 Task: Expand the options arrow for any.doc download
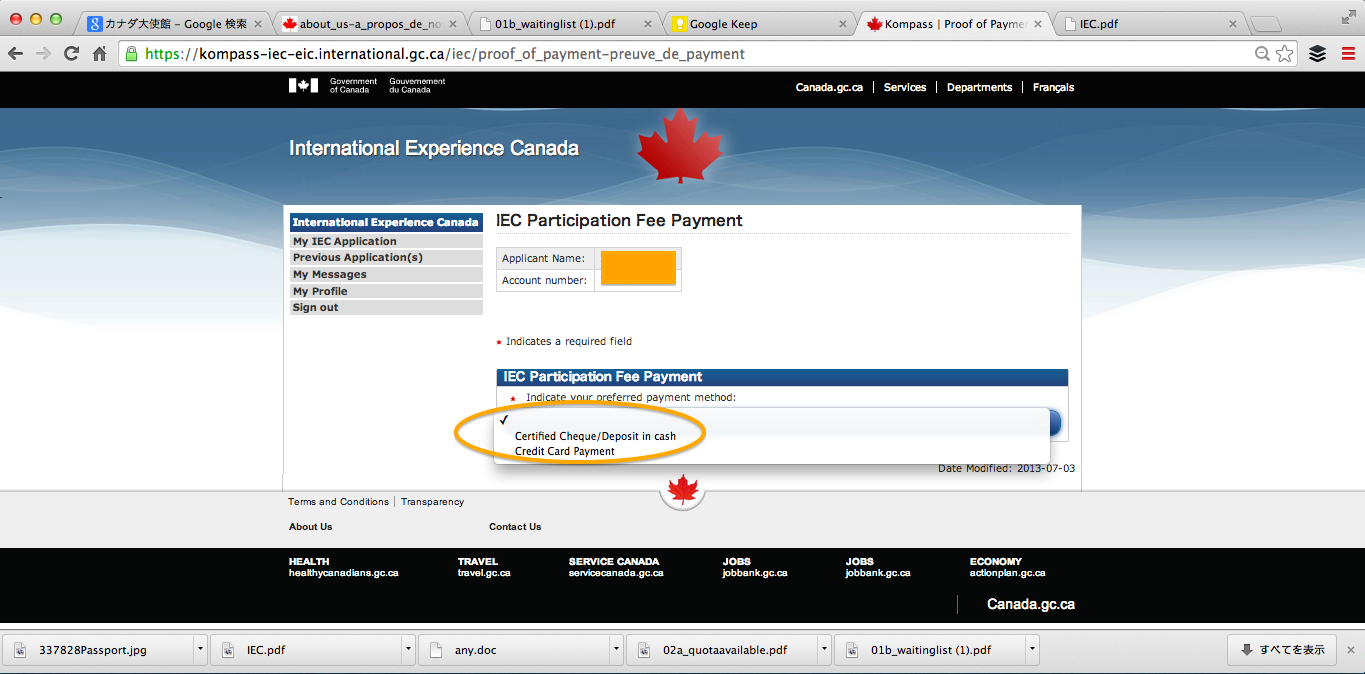(x=615, y=650)
